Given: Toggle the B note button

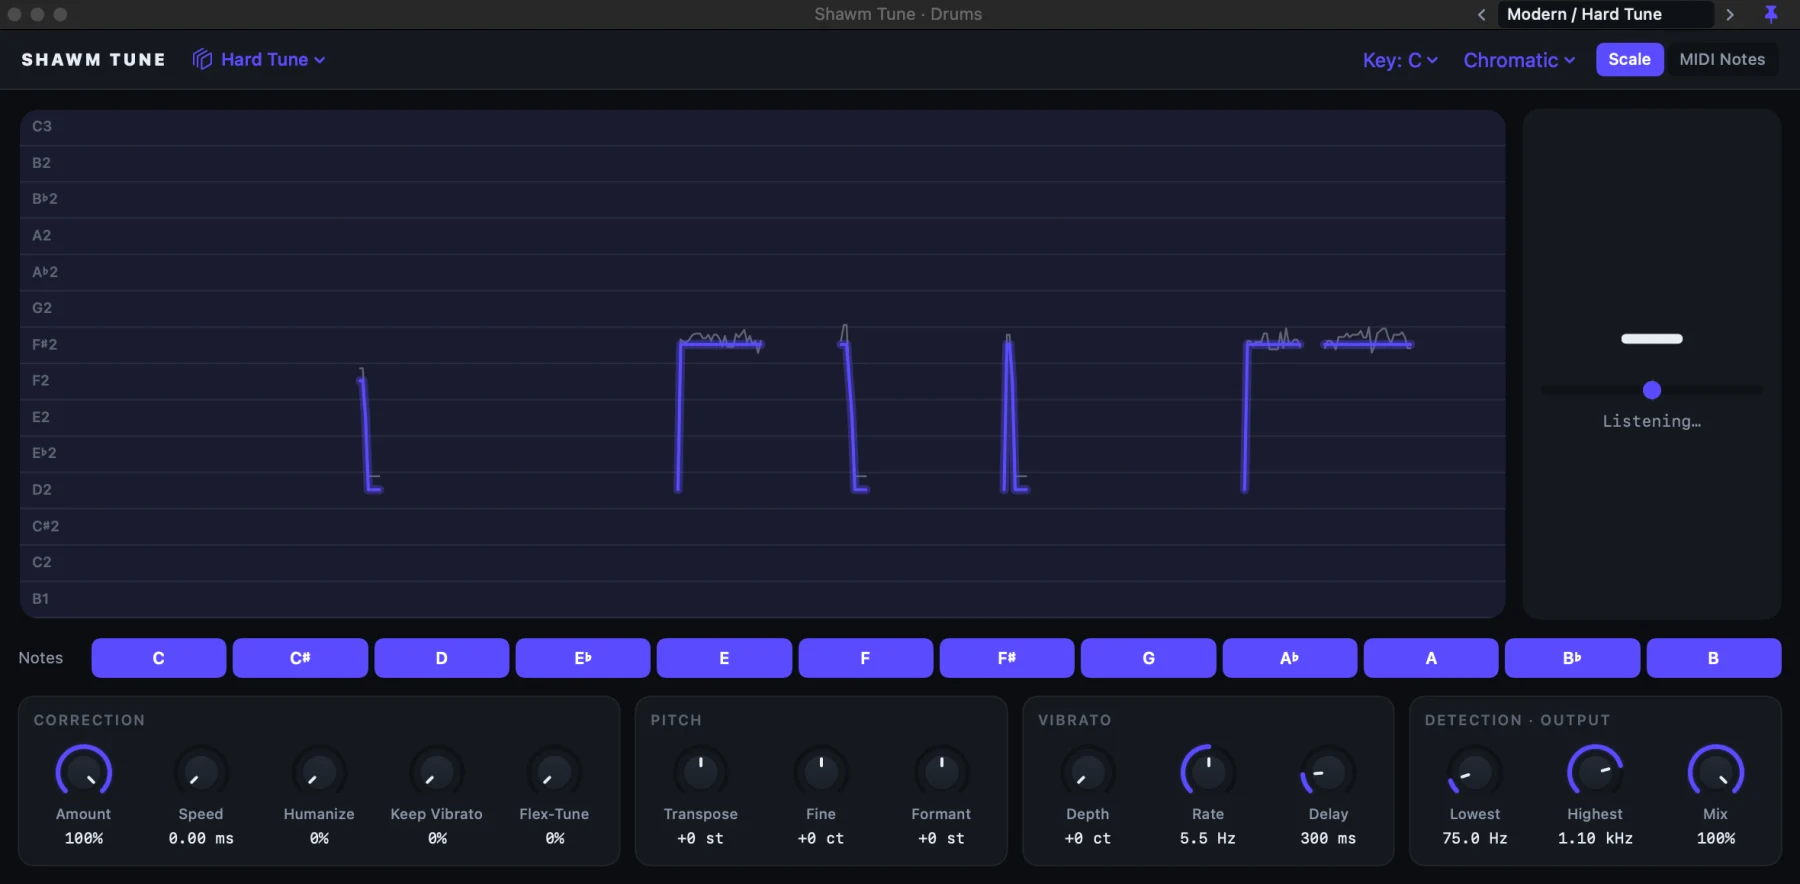Looking at the screenshot, I should [1713, 658].
